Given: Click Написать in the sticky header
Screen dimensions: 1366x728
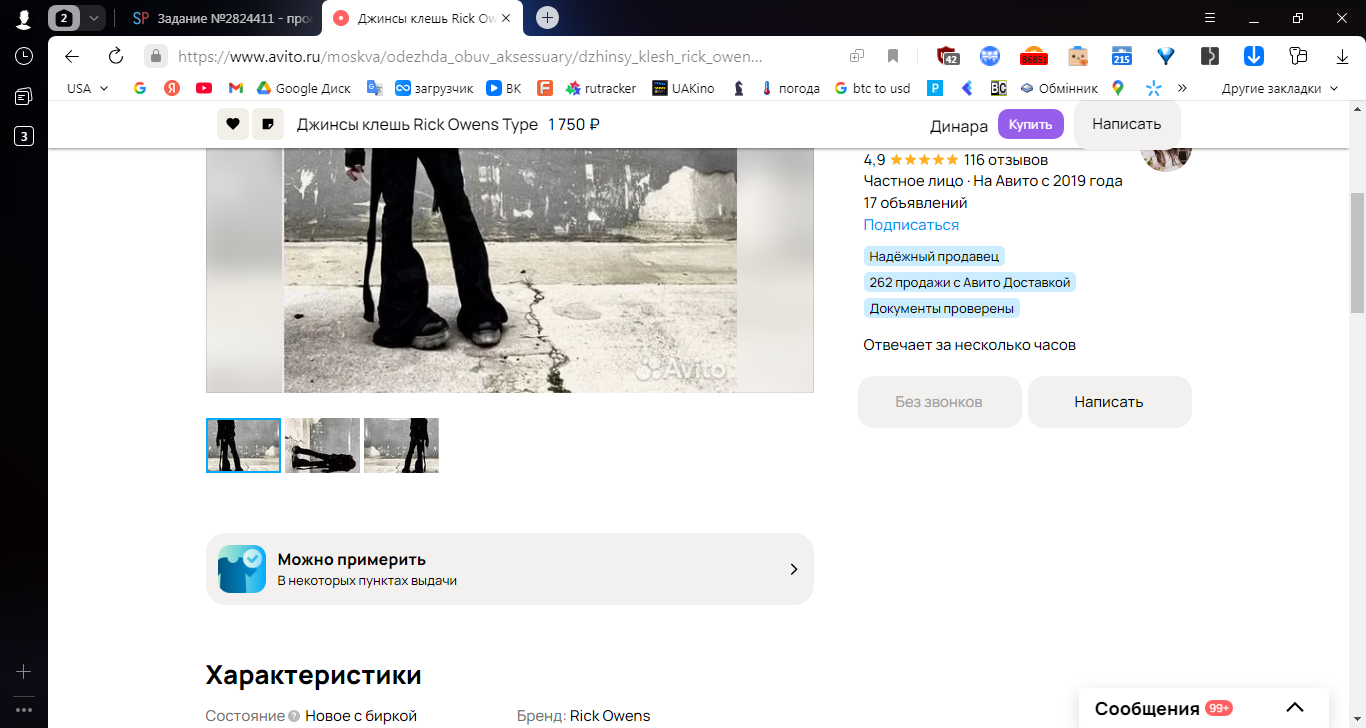Looking at the screenshot, I should 1127,124.
